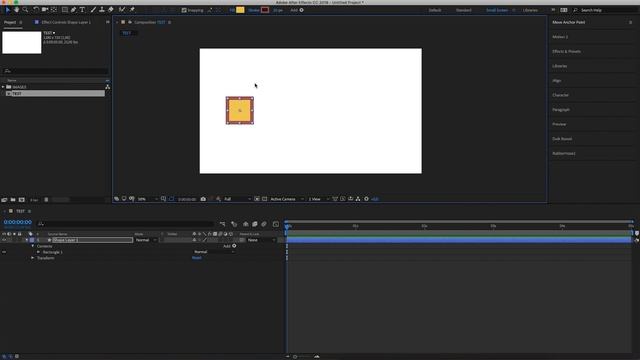Click the Project panel search field
Image resolution: width=640 pixels, height=360 pixels.
(55, 71)
